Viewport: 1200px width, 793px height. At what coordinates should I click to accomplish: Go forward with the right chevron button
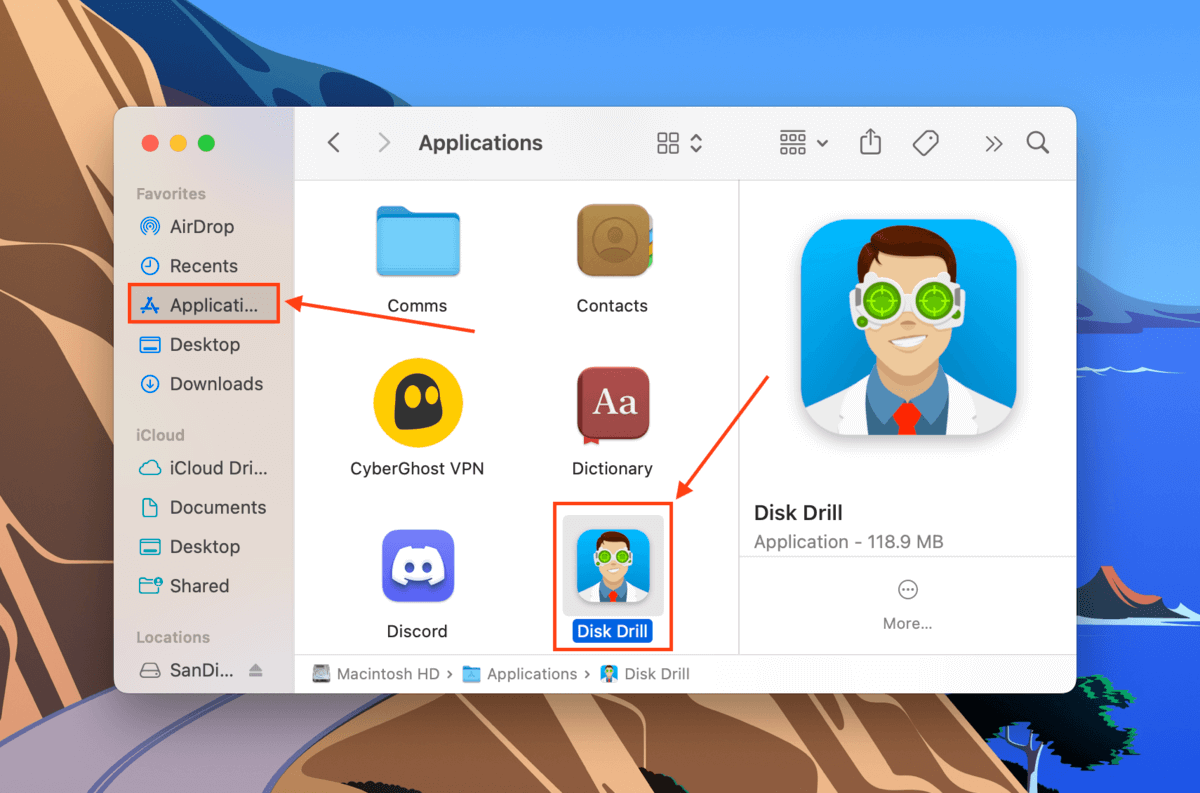[x=384, y=143]
